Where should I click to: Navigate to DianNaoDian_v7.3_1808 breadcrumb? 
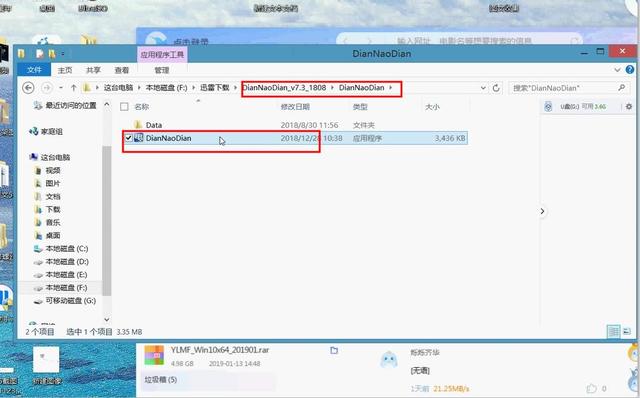[285, 87]
